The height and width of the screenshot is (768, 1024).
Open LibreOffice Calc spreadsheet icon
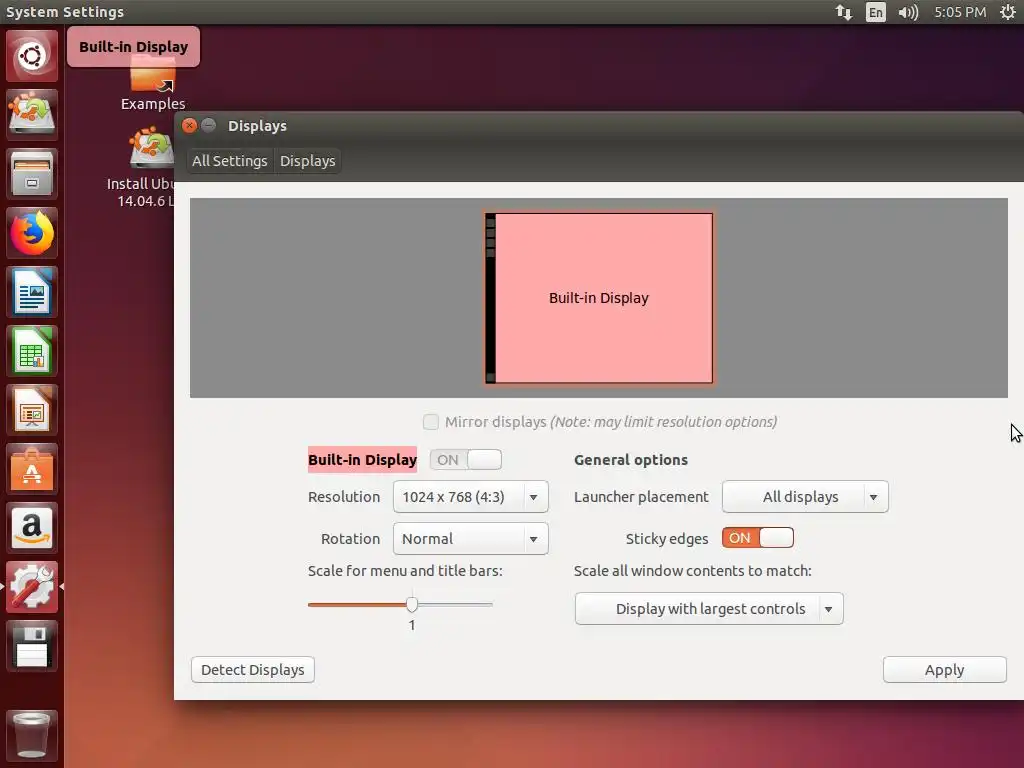[31, 351]
